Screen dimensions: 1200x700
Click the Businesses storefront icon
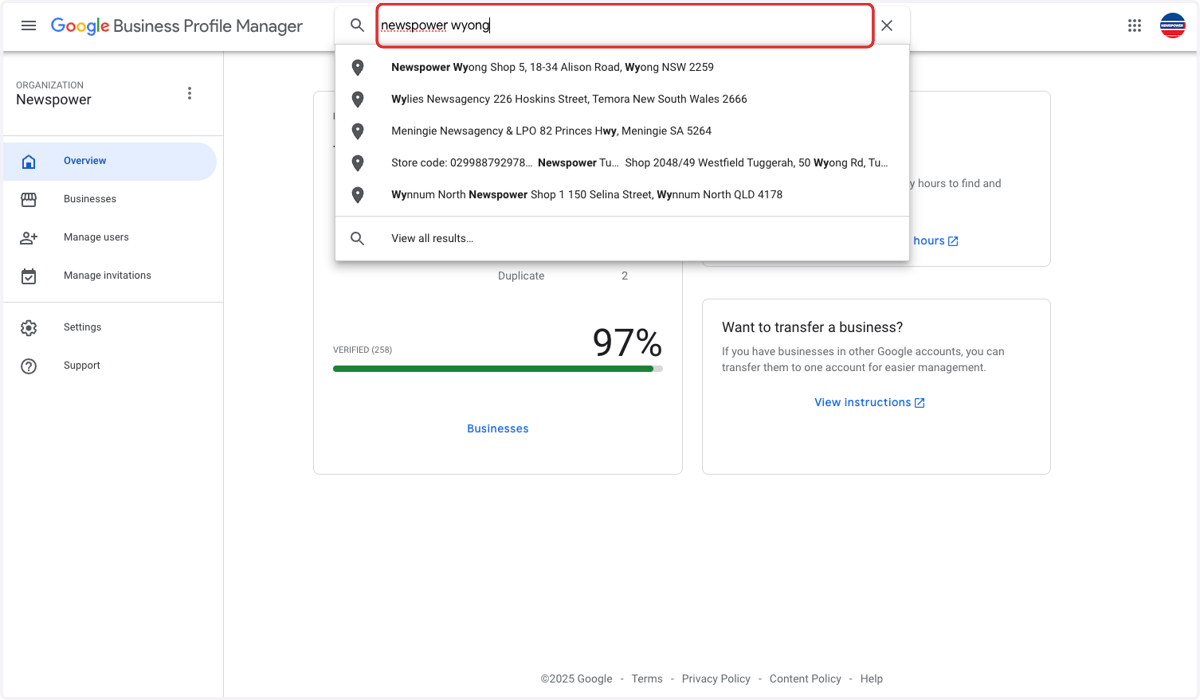click(x=29, y=199)
